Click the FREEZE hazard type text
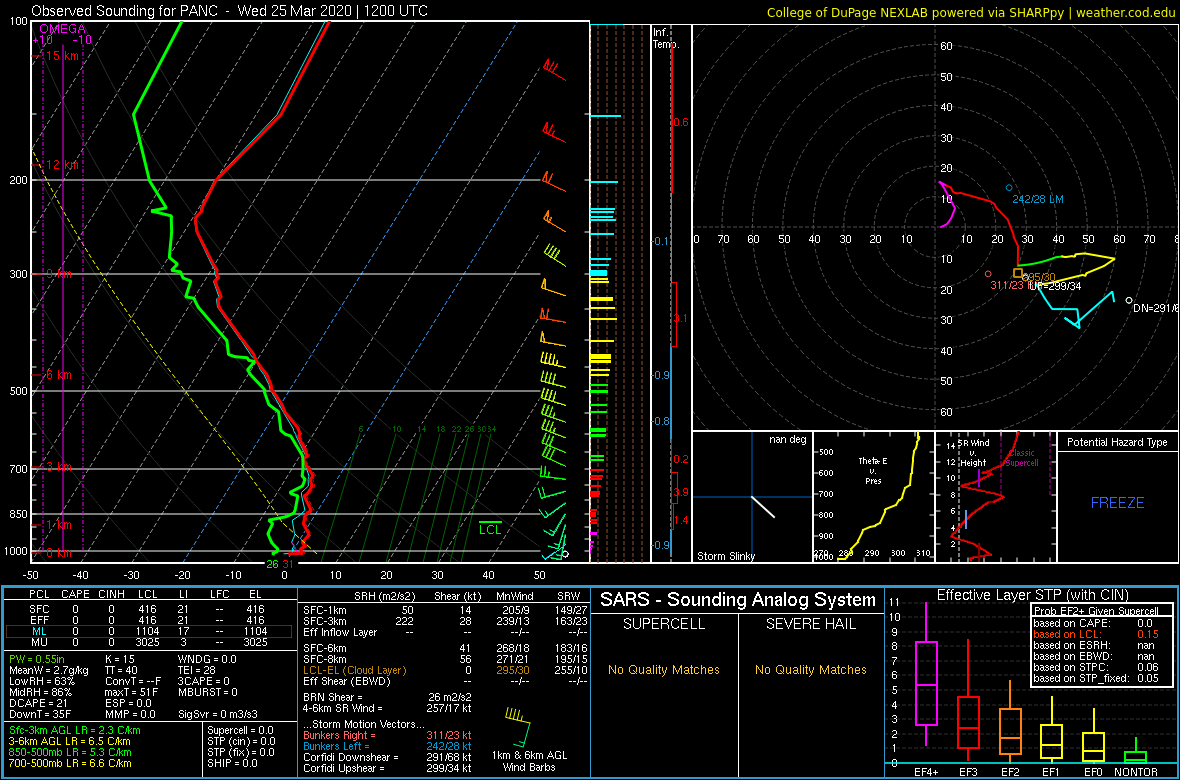Screen dimensions: 1180x780 pyautogui.click(x=1118, y=502)
